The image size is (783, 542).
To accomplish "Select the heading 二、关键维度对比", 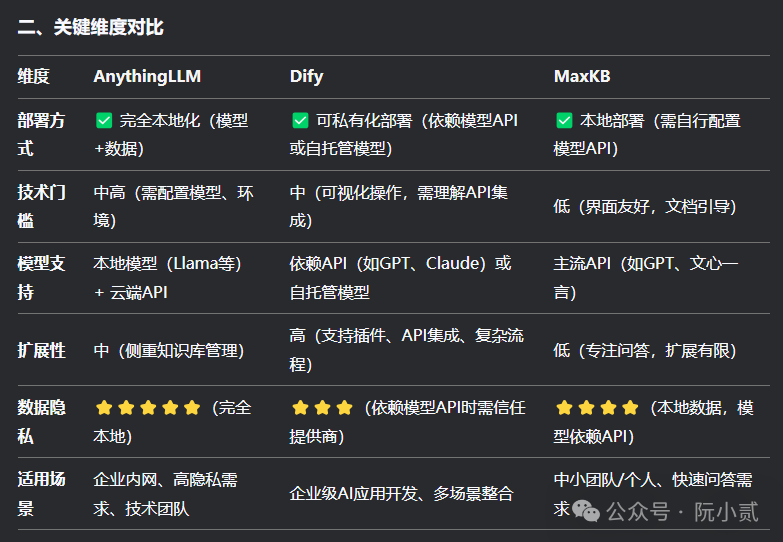I will [x=90, y=27].
